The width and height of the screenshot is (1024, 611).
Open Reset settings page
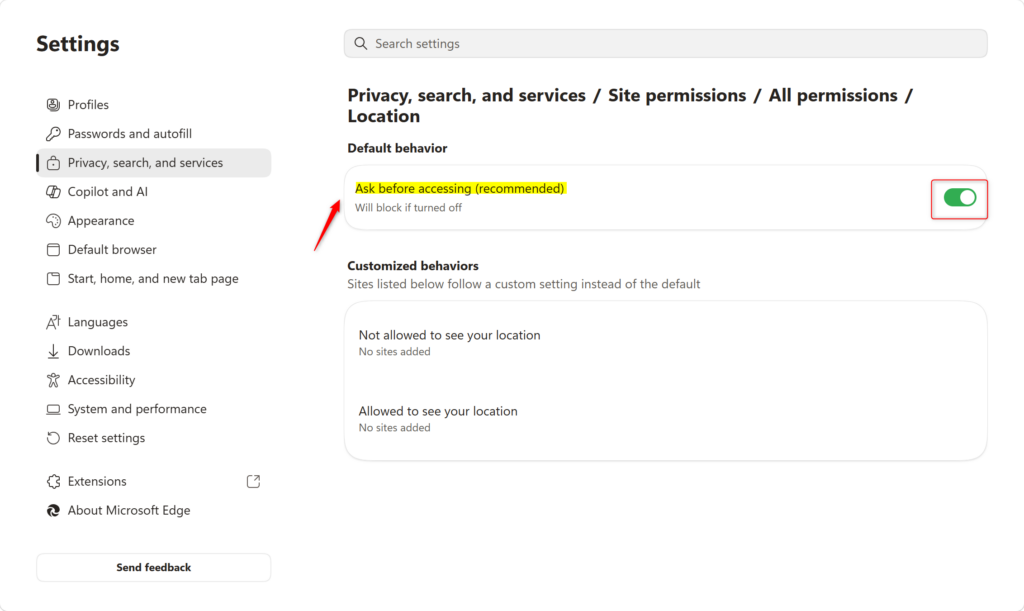(153, 438)
